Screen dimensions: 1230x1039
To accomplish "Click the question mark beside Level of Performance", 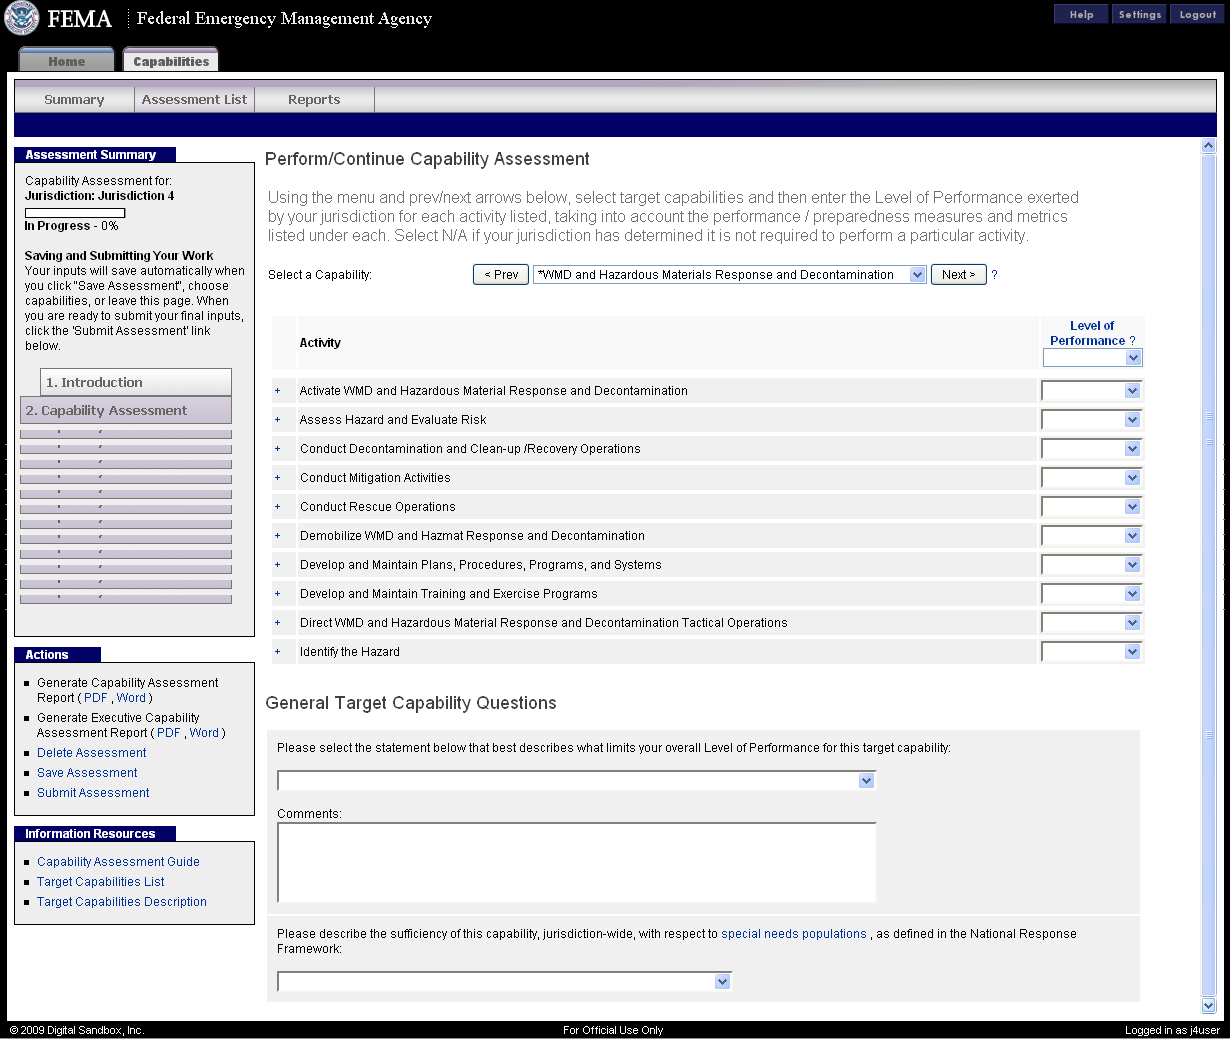I will click(1132, 341).
